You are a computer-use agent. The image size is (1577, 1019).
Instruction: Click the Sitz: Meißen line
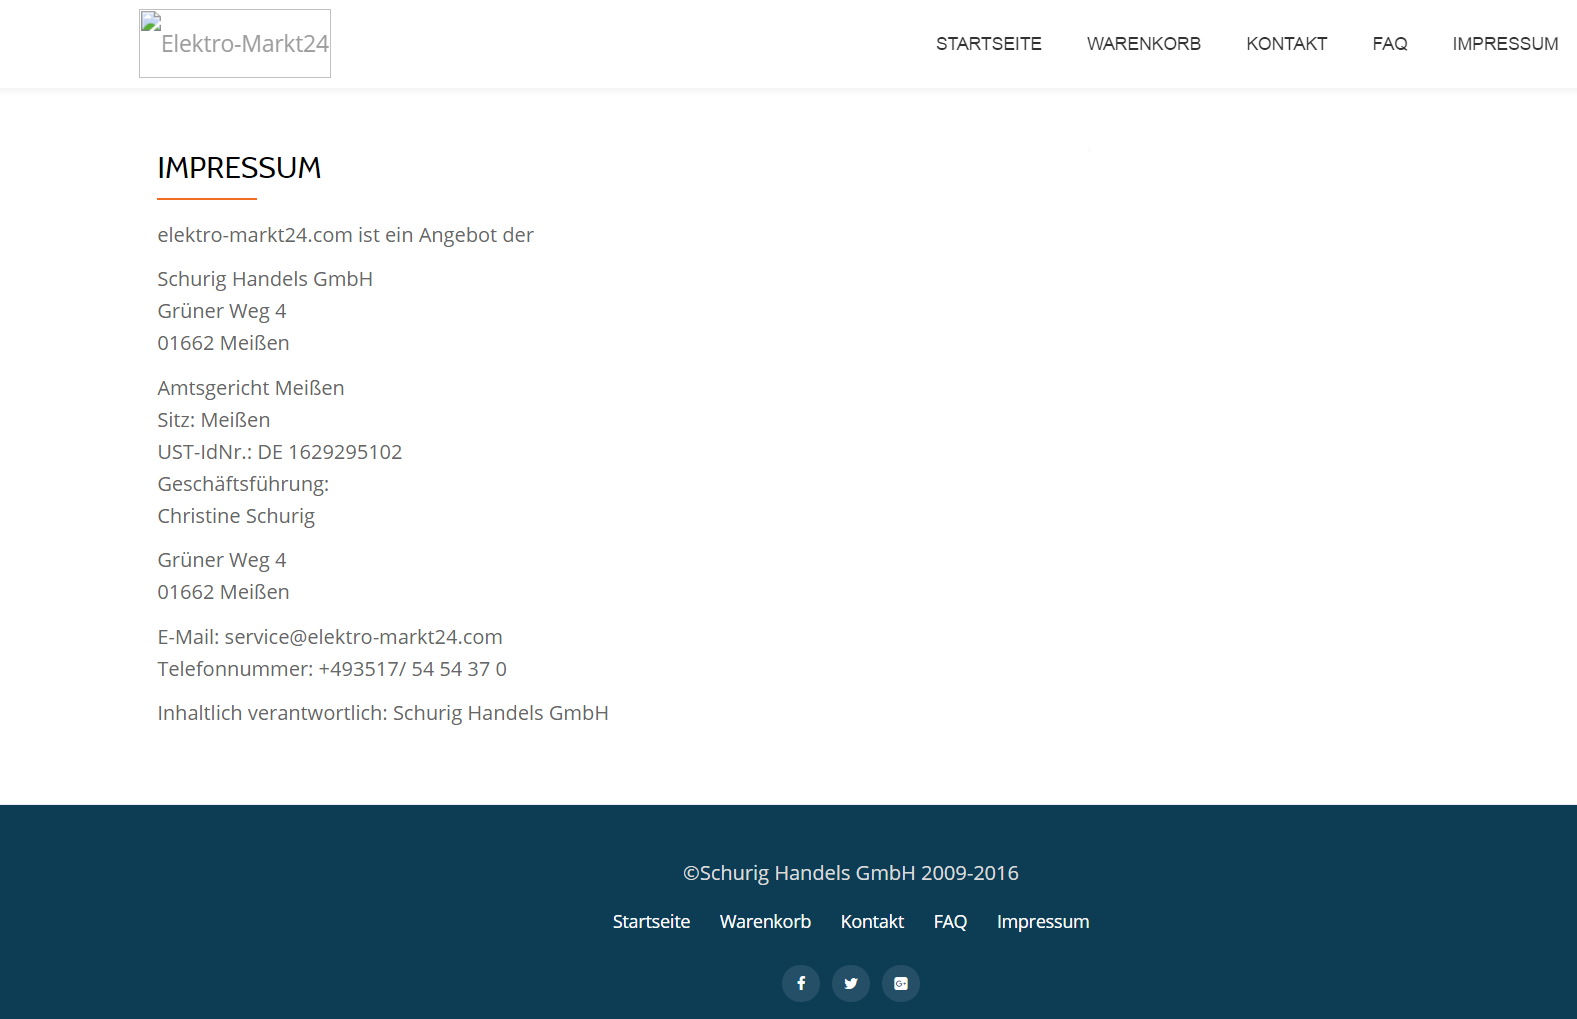tap(214, 420)
